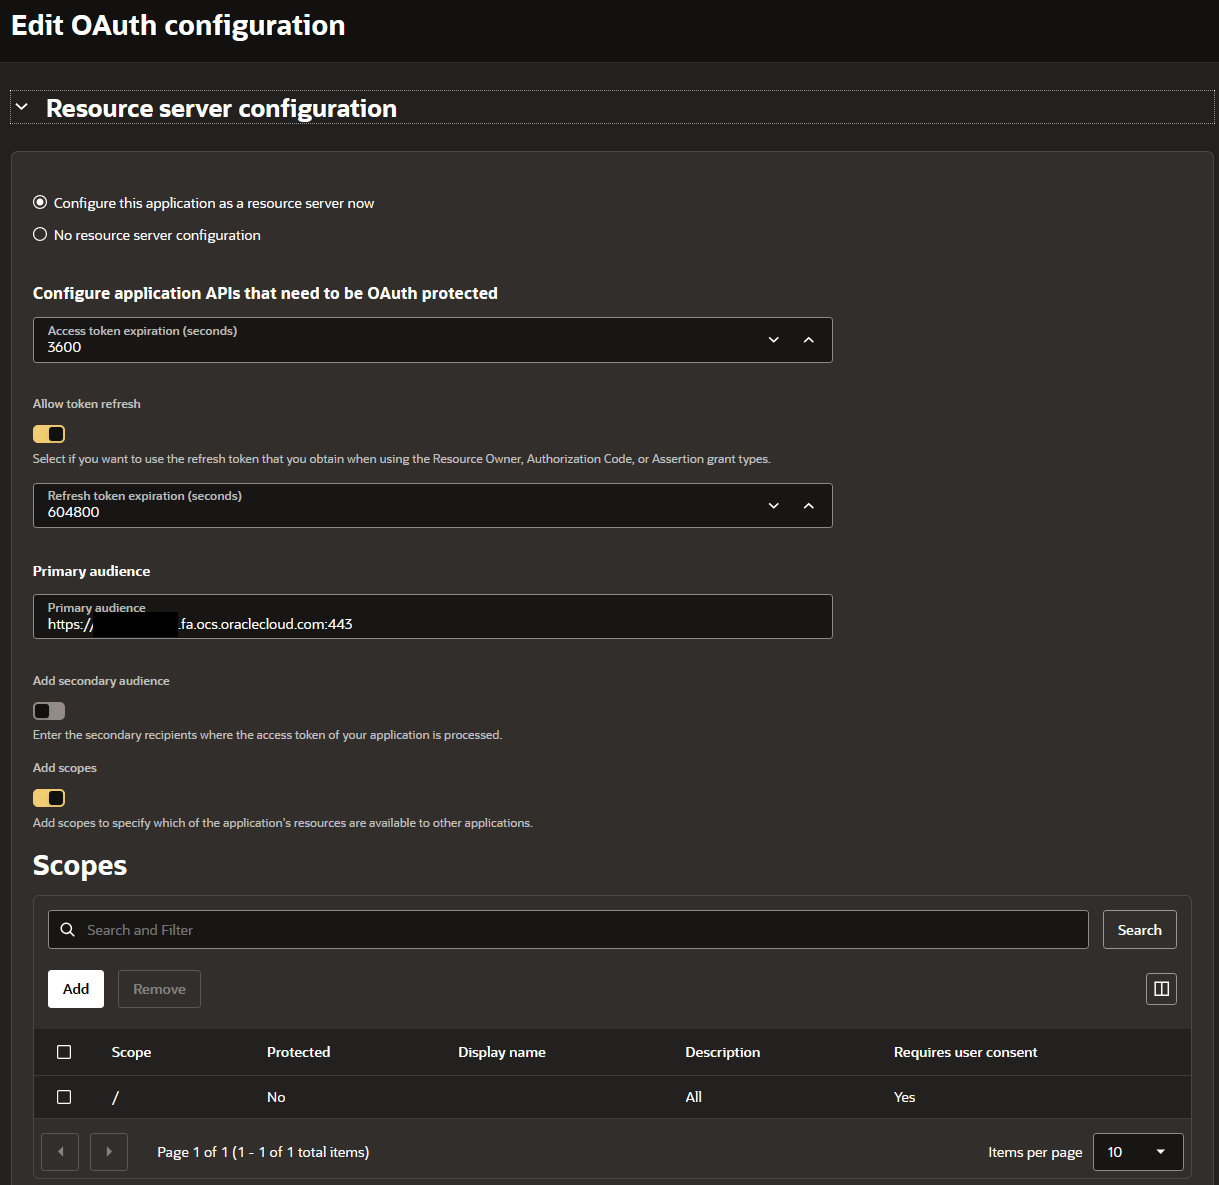
Task: Click the Add scope button
Action: coord(76,989)
